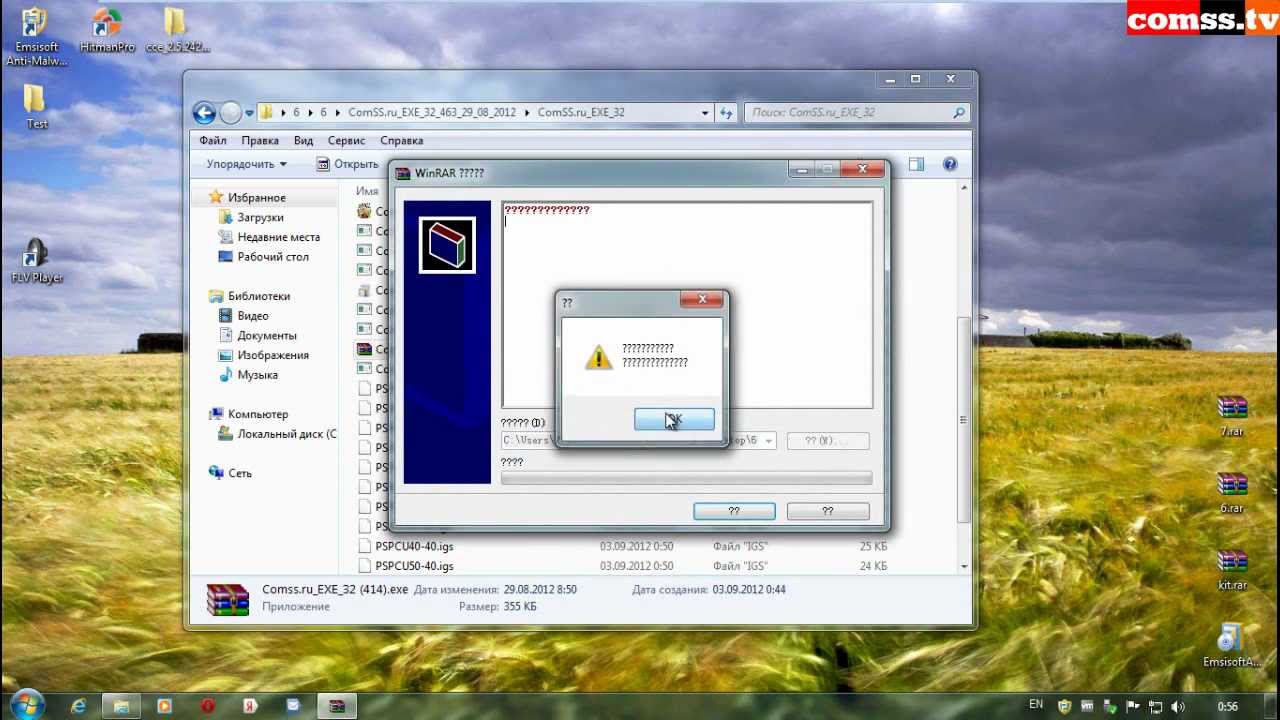The width and height of the screenshot is (1280, 720).
Task: Select the 7.rar archive on desktop
Action: click(1232, 416)
